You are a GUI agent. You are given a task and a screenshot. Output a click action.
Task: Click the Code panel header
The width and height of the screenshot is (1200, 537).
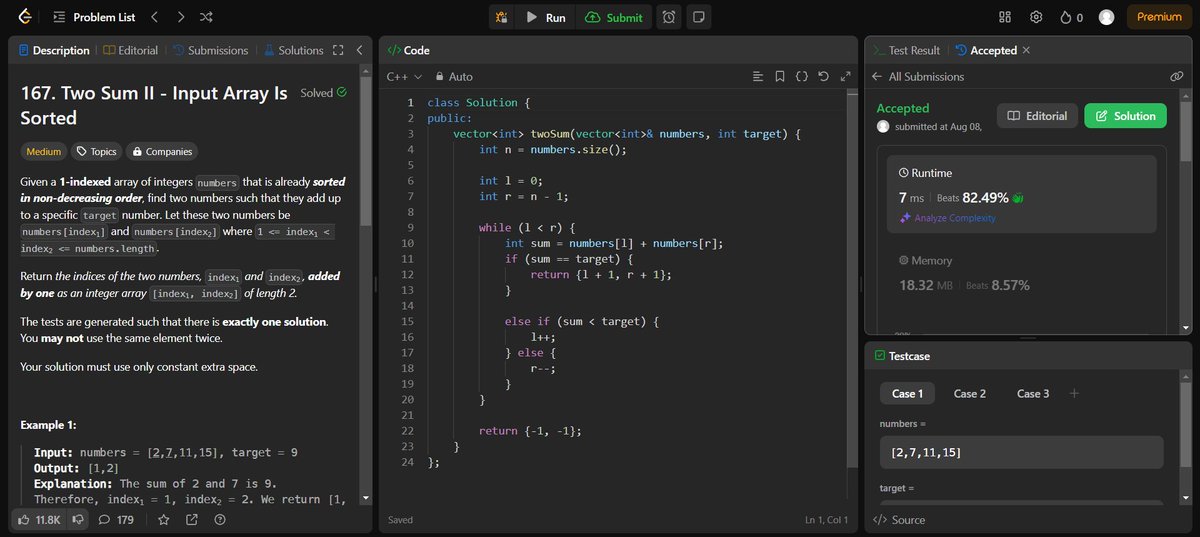pyautogui.click(x=408, y=50)
